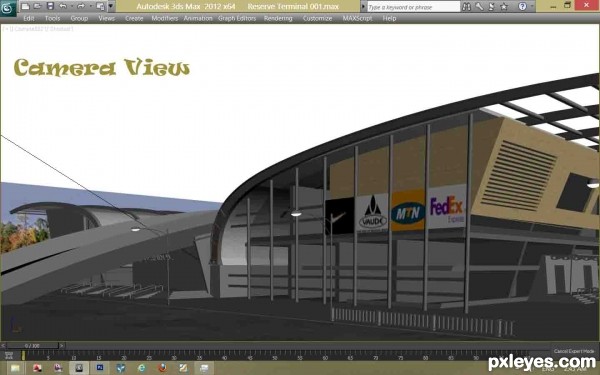
Task: Open the undo history dropdown arrow
Action: [72, 6]
